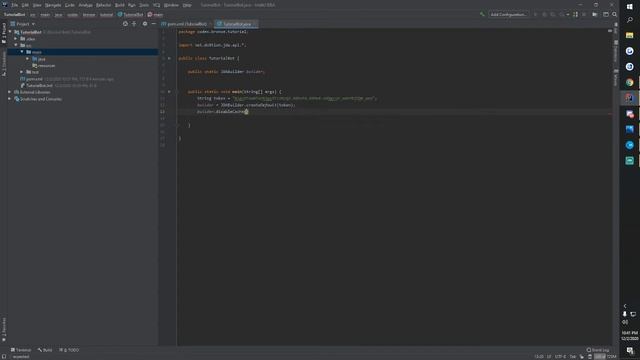Click the green Build hammer icon

[482, 14]
